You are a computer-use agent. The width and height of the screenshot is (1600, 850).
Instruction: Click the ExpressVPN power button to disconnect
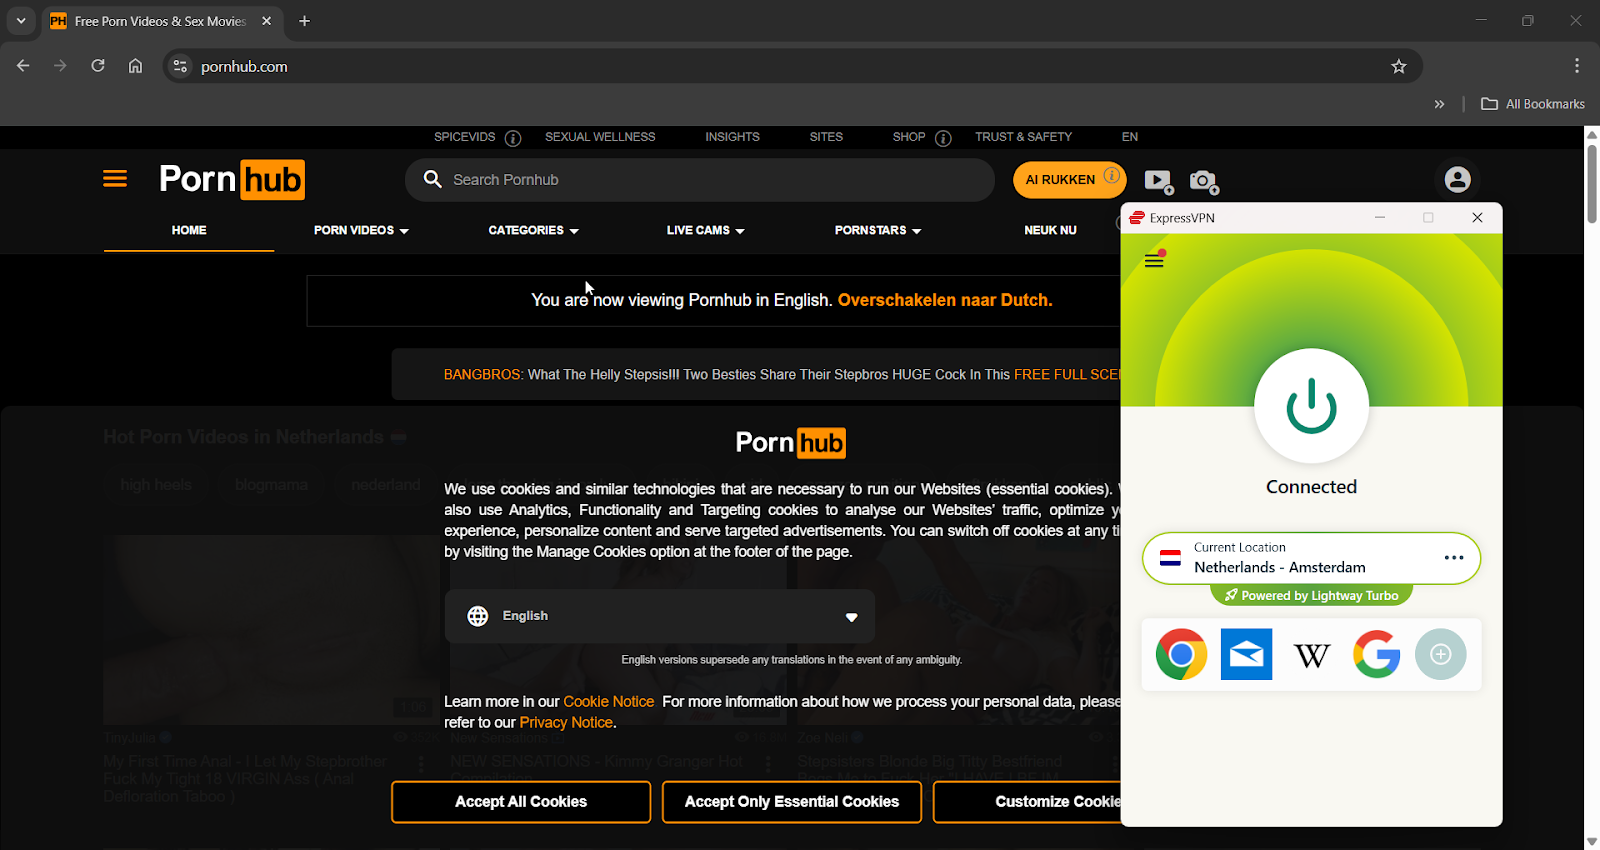click(x=1311, y=406)
